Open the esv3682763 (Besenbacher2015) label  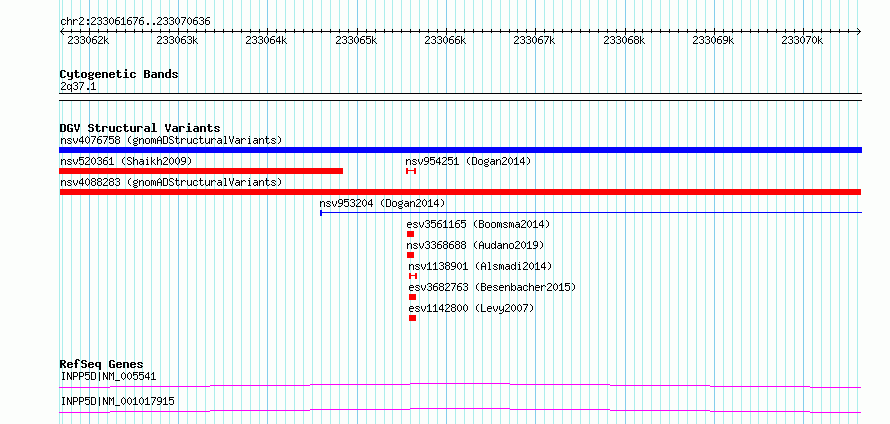pos(492,287)
